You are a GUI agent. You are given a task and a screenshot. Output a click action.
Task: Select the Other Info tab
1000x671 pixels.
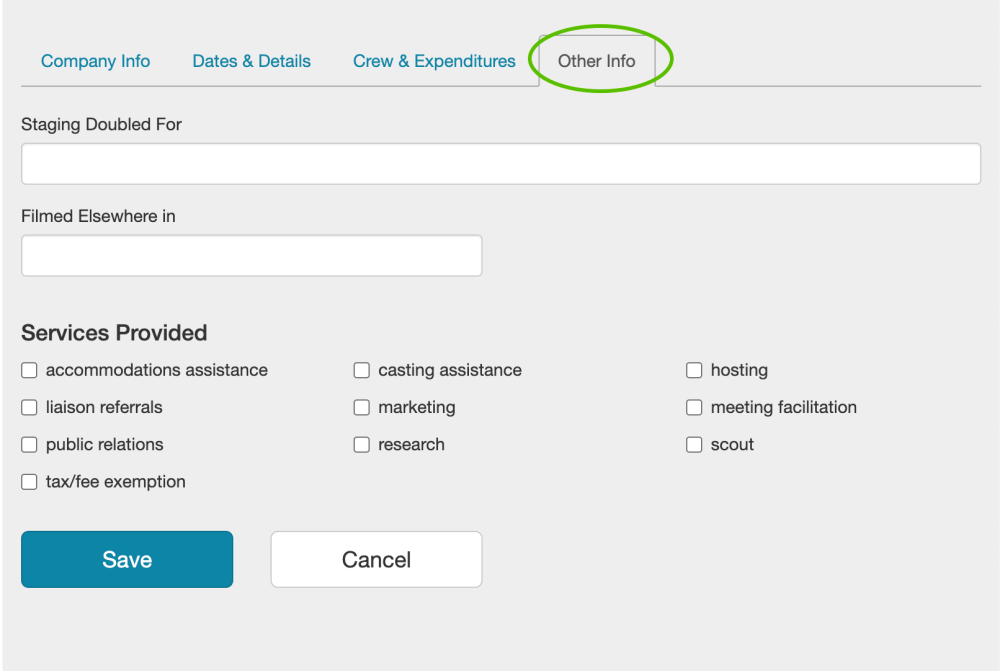point(596,61)
